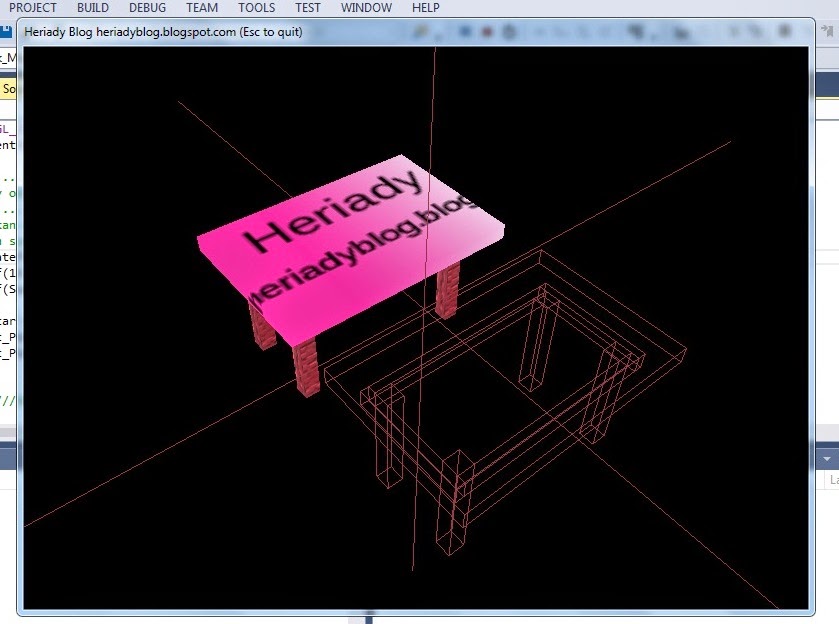839x624 pixels.
Task: Open the DEBUG menu
Action: (148, 8)
